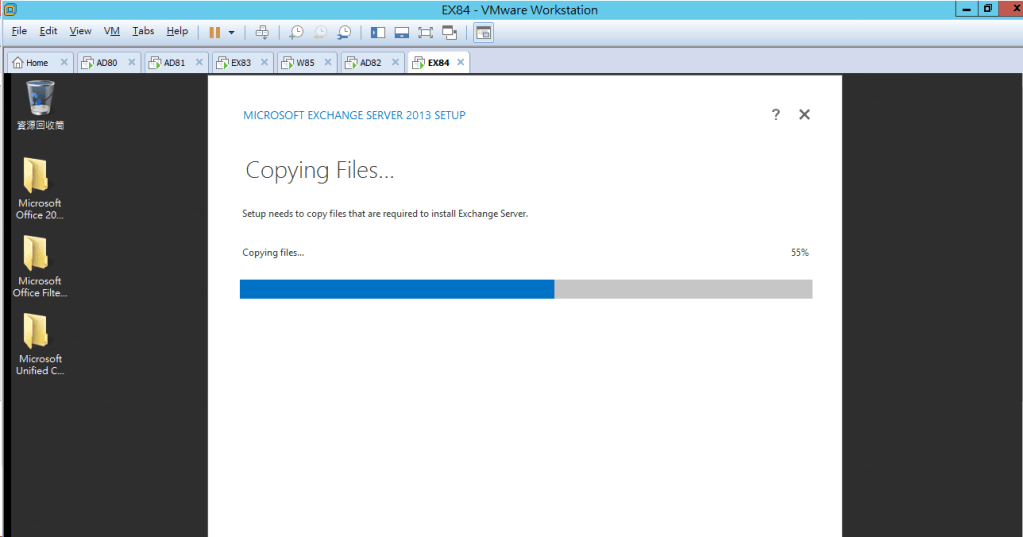Open the VM menu
Screen dimensions: 1023x537
[112, 32]
